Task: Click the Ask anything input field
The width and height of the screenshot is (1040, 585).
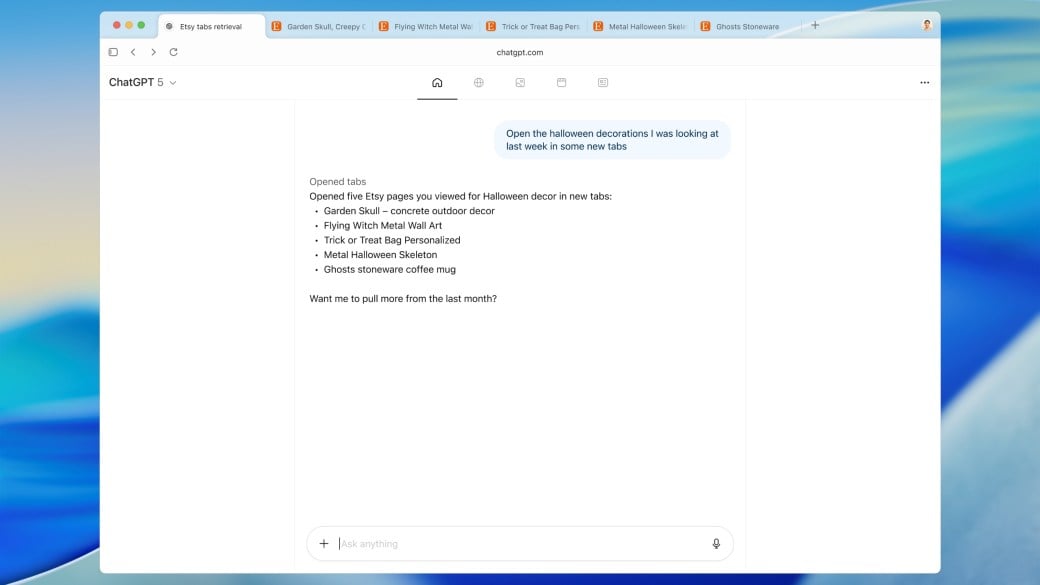Action: point(520,544)
